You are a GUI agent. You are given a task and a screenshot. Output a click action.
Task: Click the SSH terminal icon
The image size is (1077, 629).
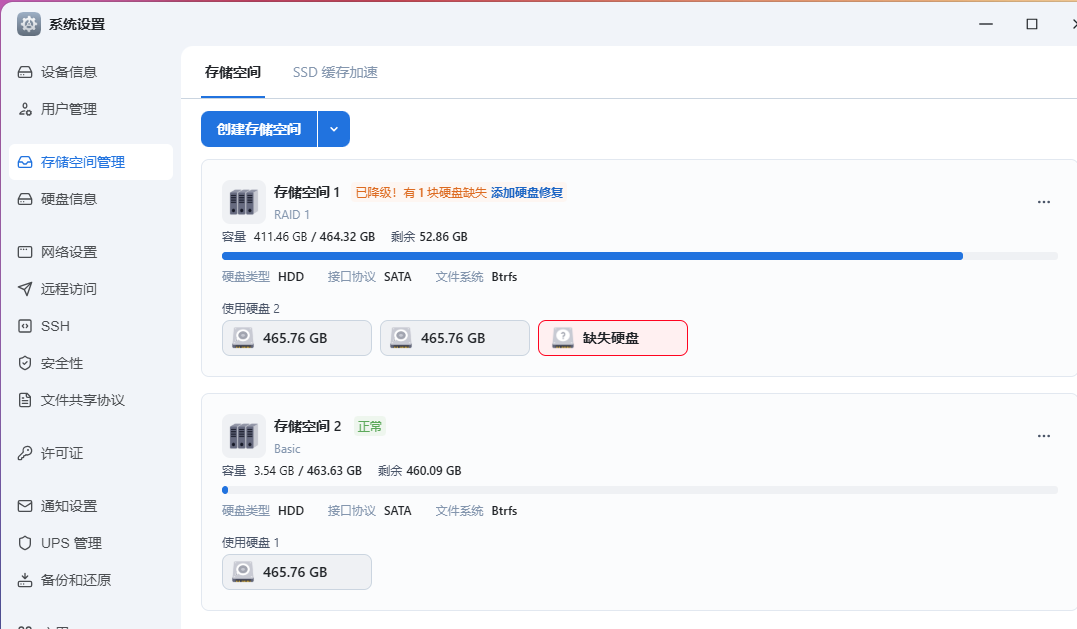(25, 326)
